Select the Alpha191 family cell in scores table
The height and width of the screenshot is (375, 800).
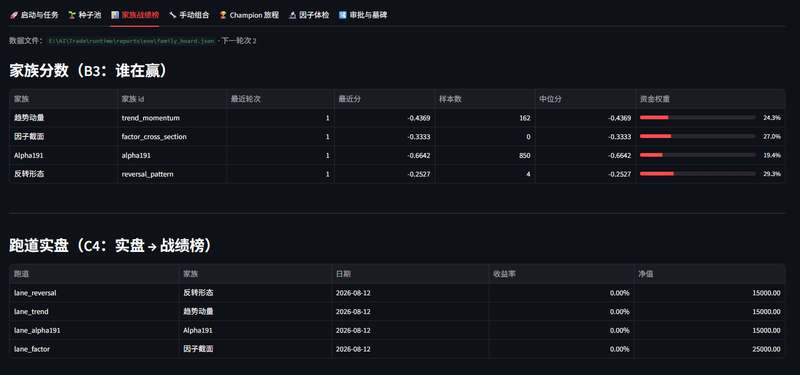click(63, 156)
